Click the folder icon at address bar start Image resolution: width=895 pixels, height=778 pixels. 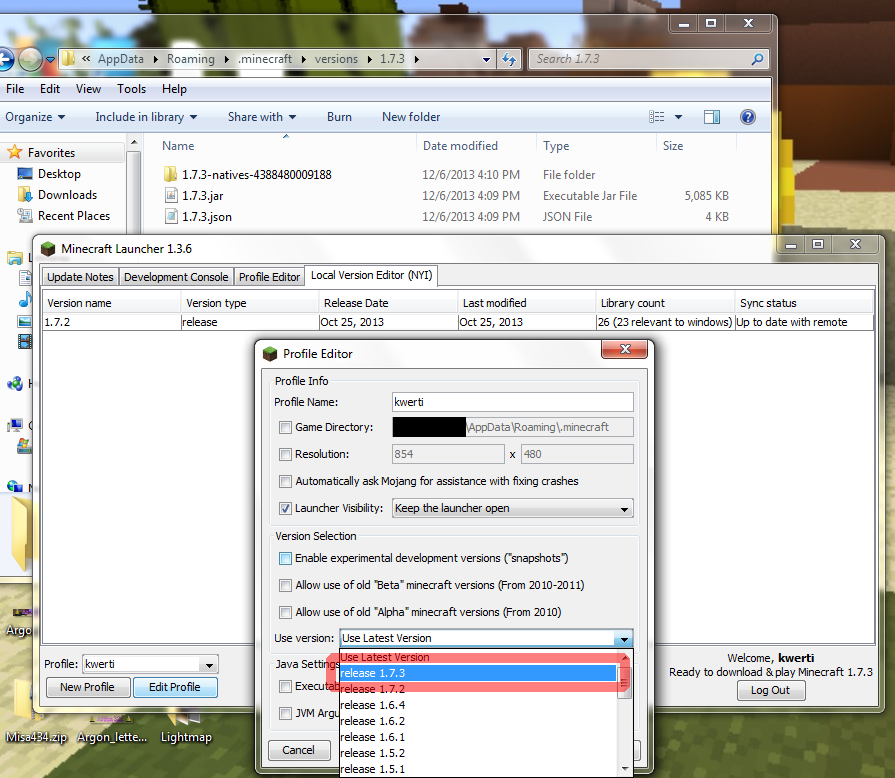click(x=68, y=58)
